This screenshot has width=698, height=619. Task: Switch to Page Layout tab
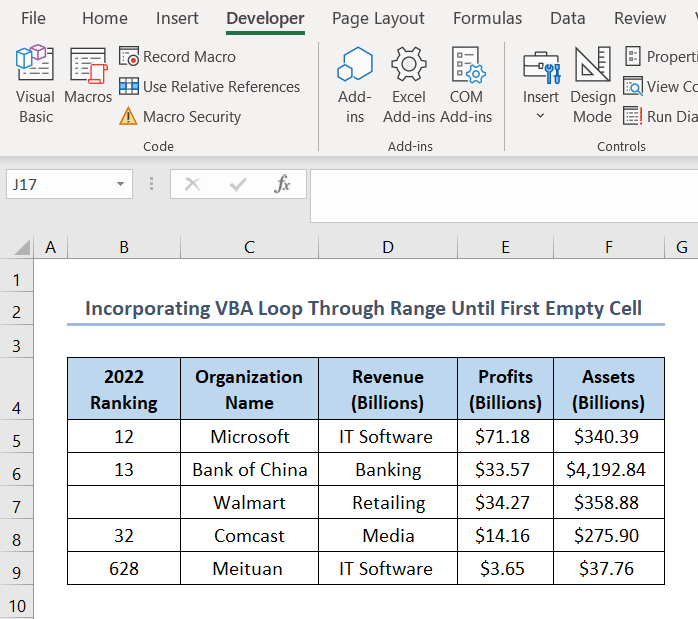(378, 18)
